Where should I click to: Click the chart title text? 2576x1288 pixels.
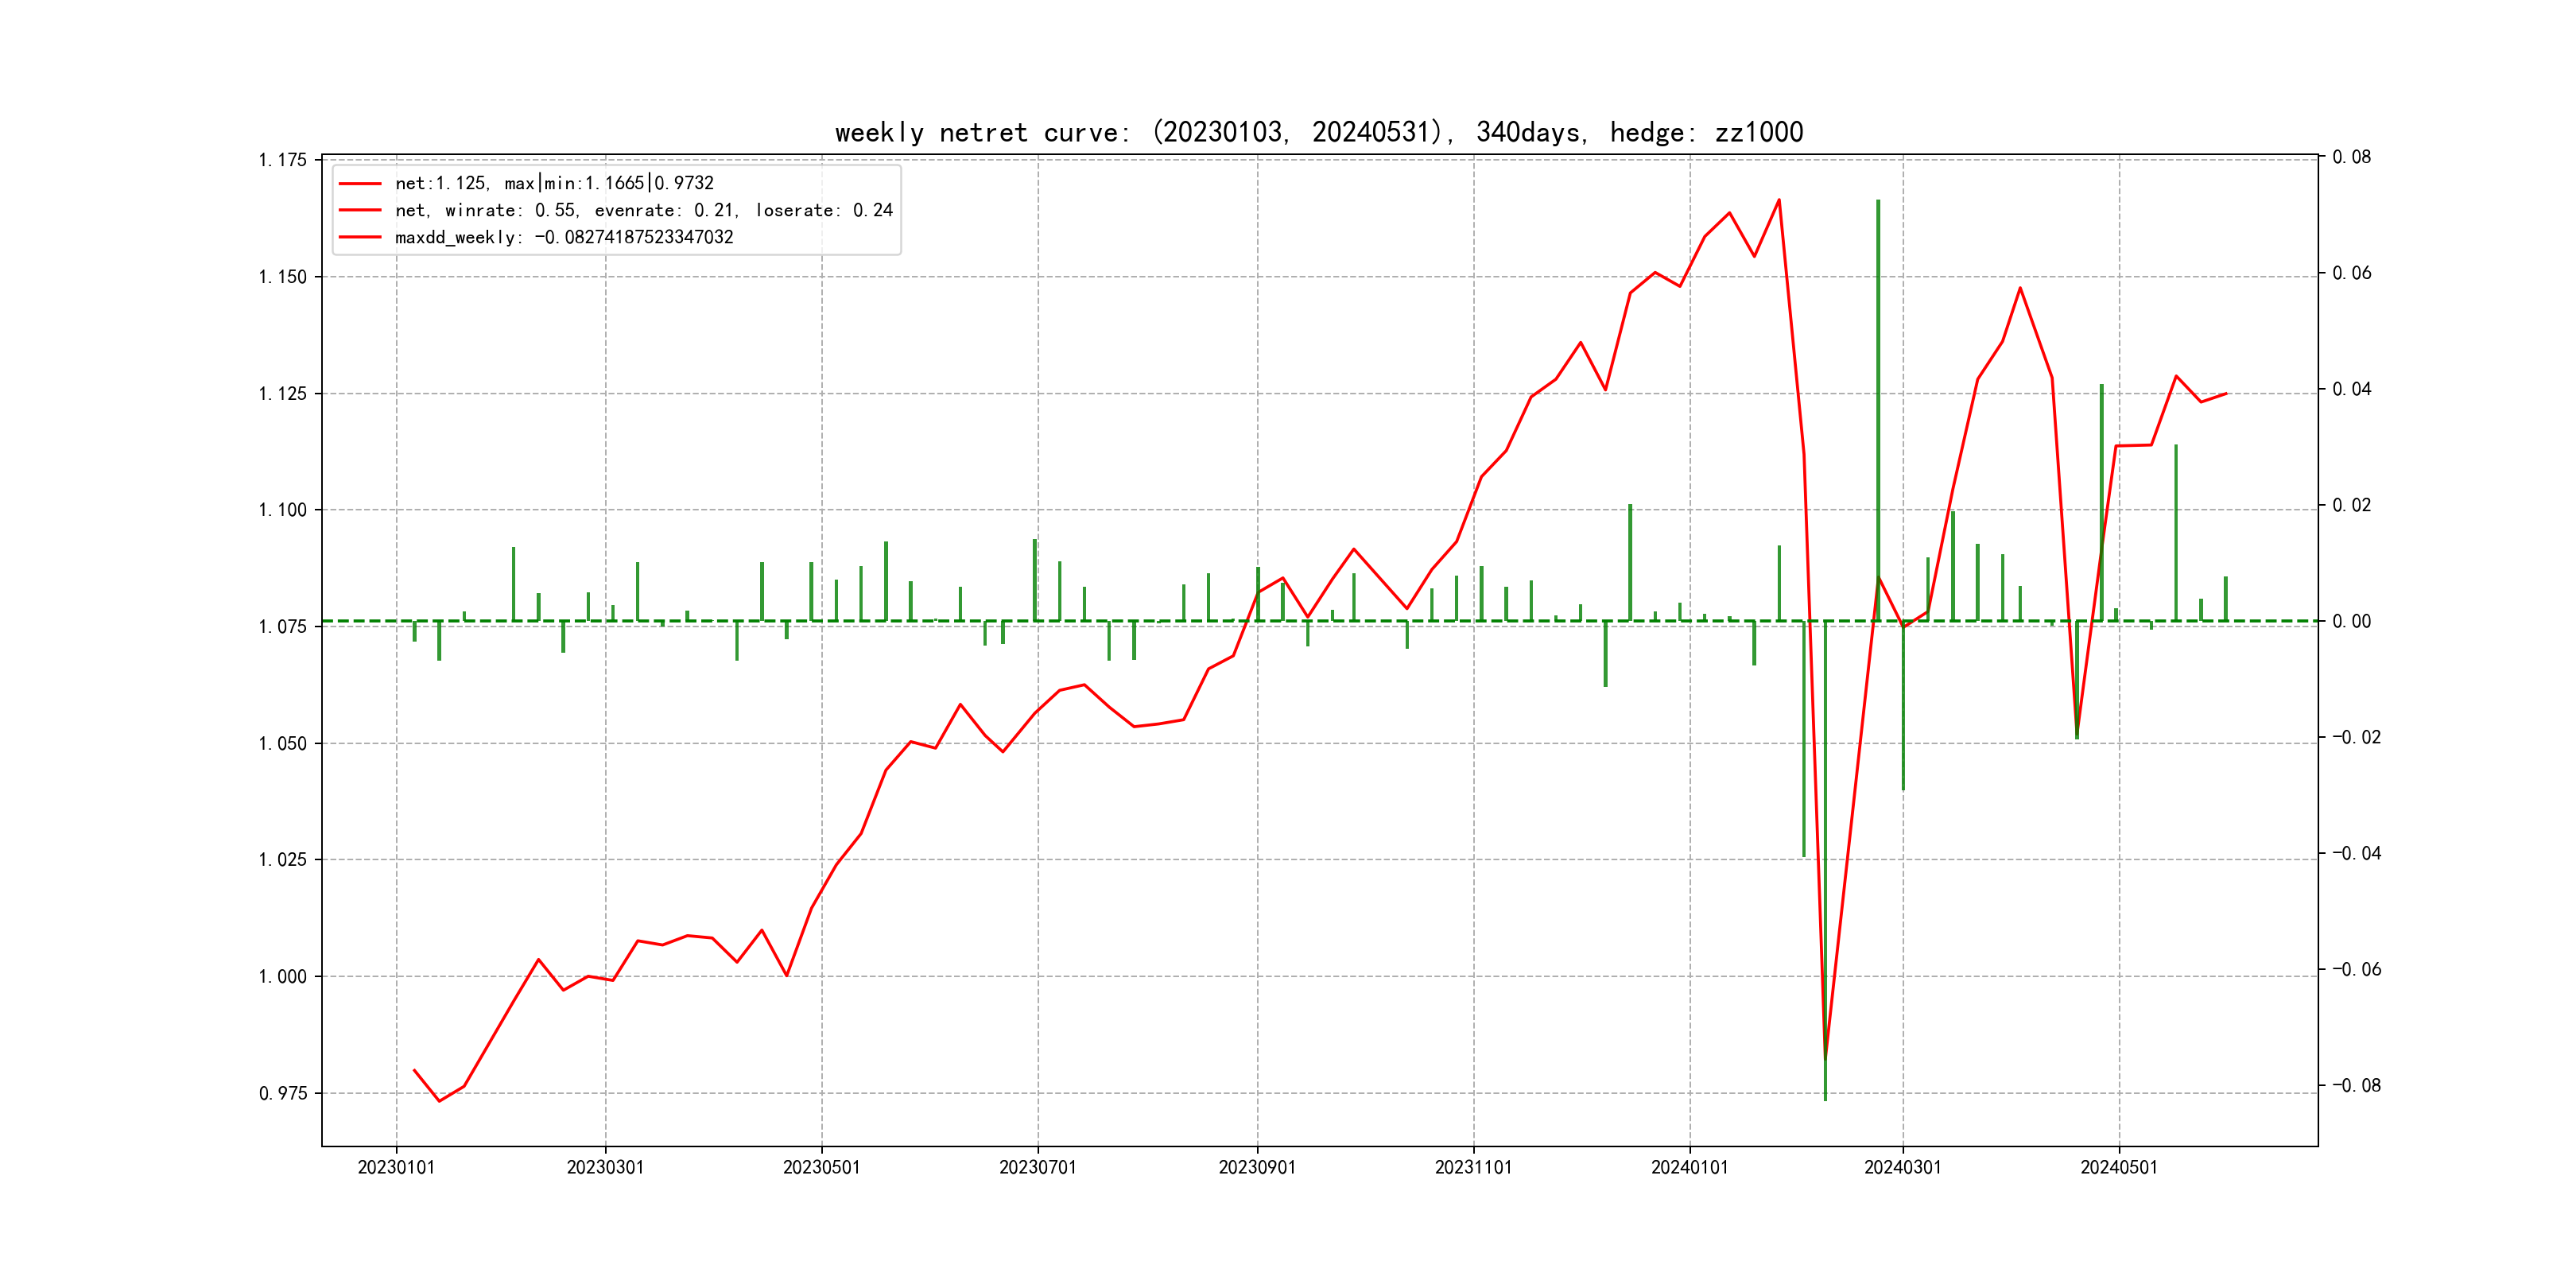point(1318,132)
